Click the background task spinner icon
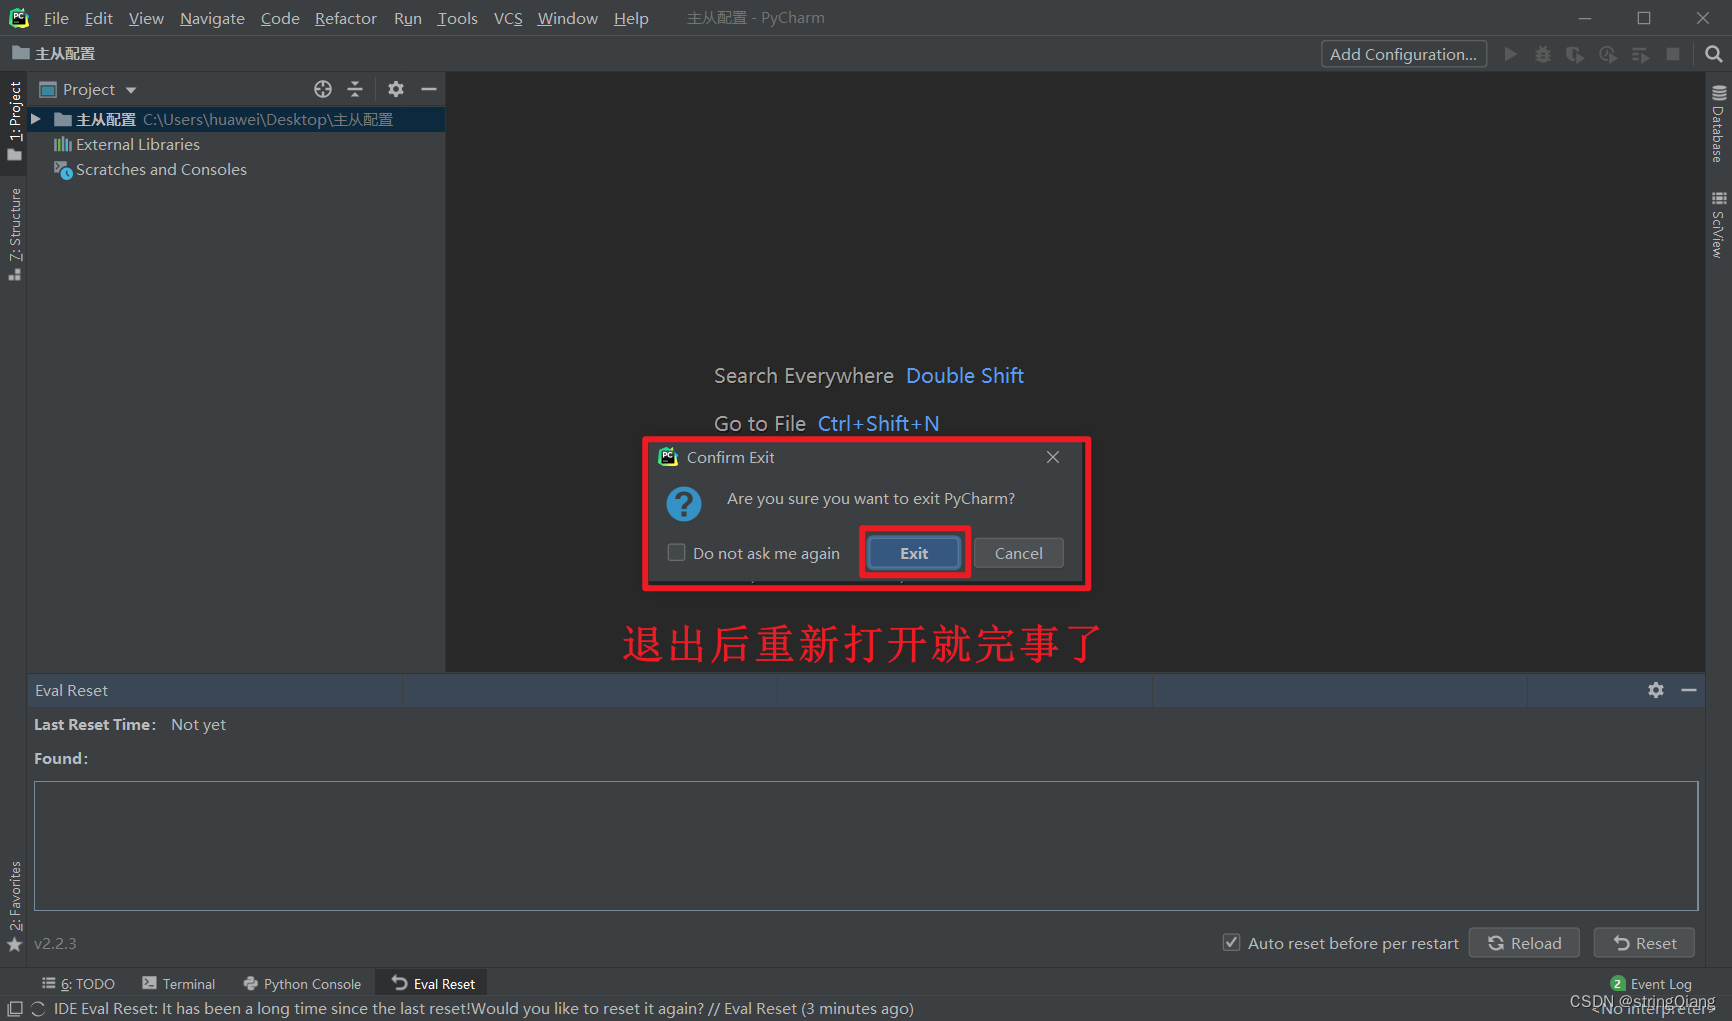Screen dimensions: 1732x1021 click(x=38, y=1009)
